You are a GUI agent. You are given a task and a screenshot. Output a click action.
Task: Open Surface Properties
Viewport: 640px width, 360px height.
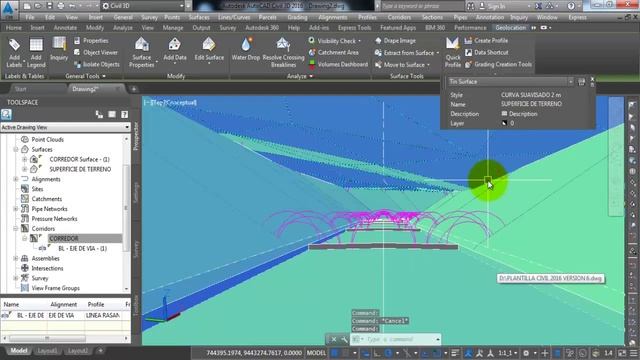click(142, 52)
